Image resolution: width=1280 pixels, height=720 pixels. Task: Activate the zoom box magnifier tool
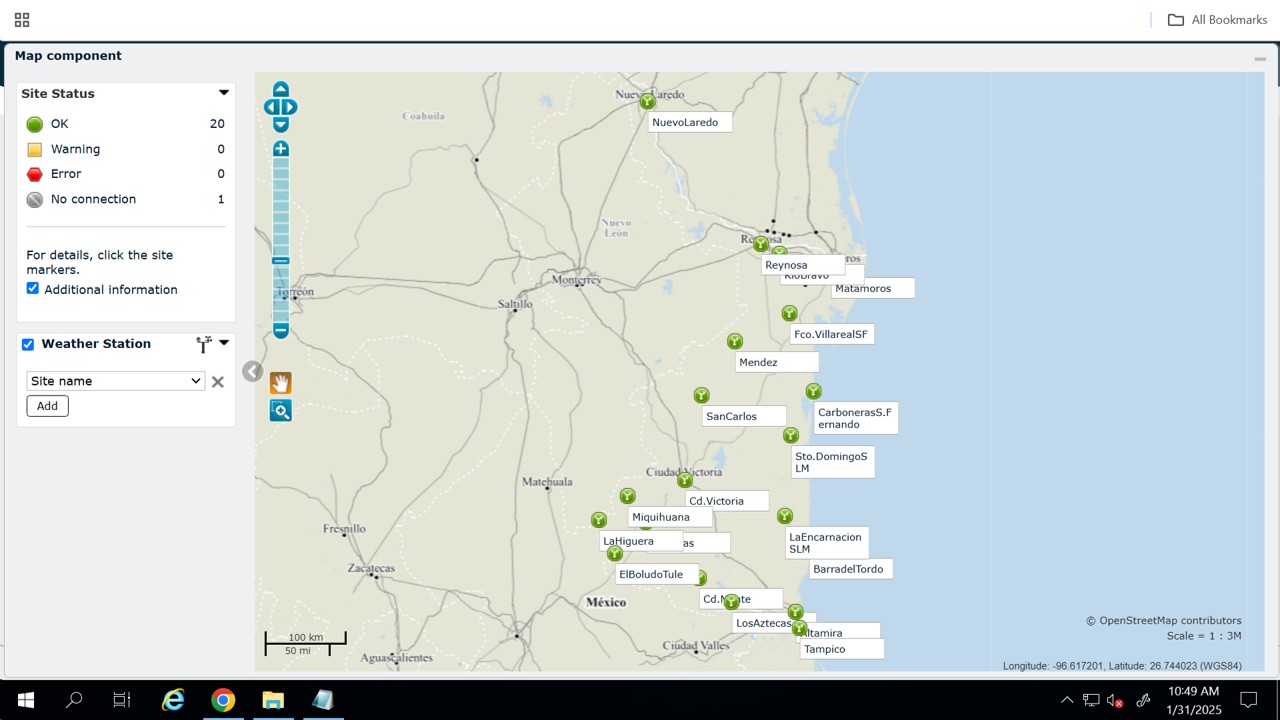(x=281, y=410)
